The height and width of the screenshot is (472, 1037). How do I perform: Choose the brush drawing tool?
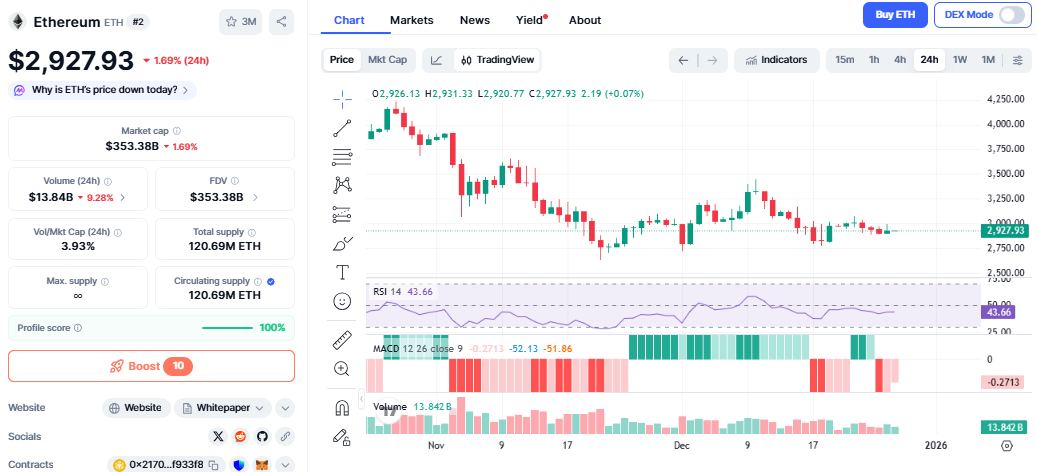(x=342, y=243)
